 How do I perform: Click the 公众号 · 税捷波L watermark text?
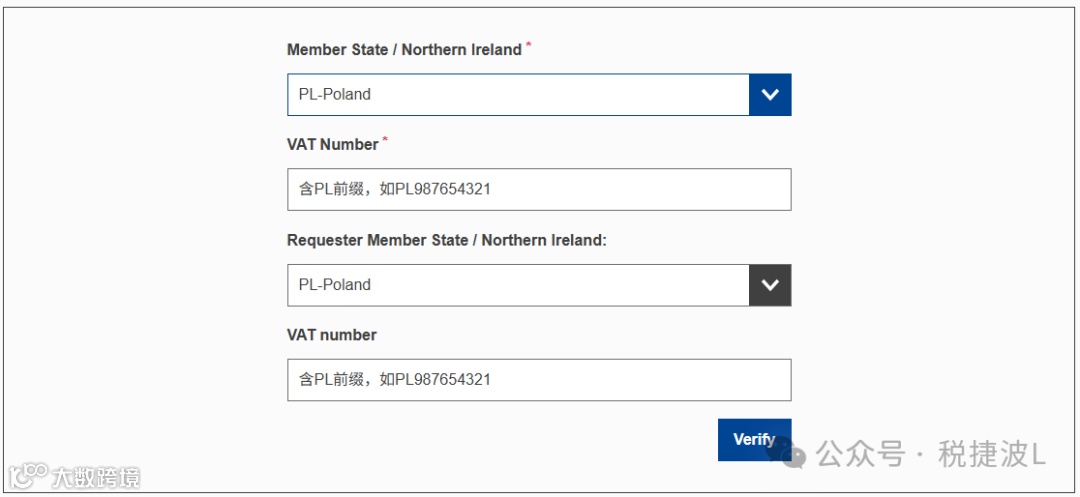coord(930,455)
